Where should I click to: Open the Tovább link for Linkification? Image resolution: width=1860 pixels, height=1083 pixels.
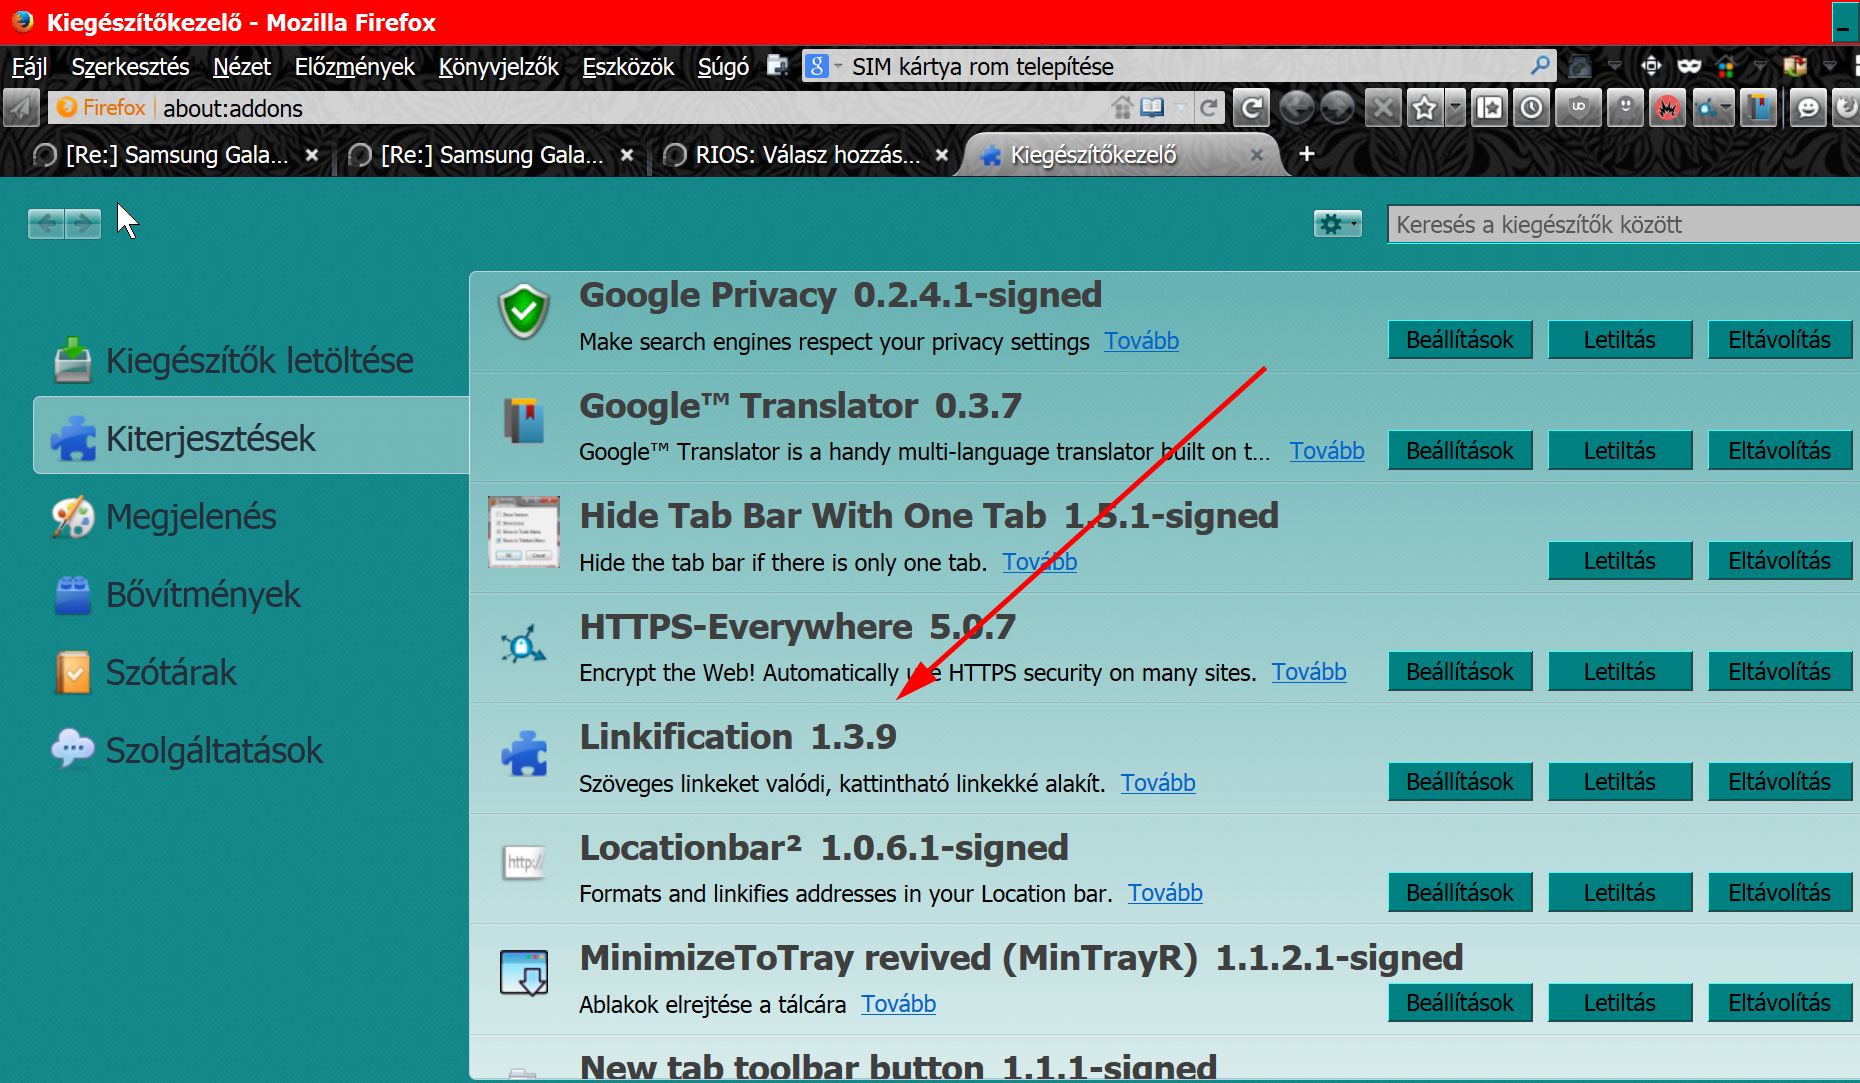[1158, 783]
